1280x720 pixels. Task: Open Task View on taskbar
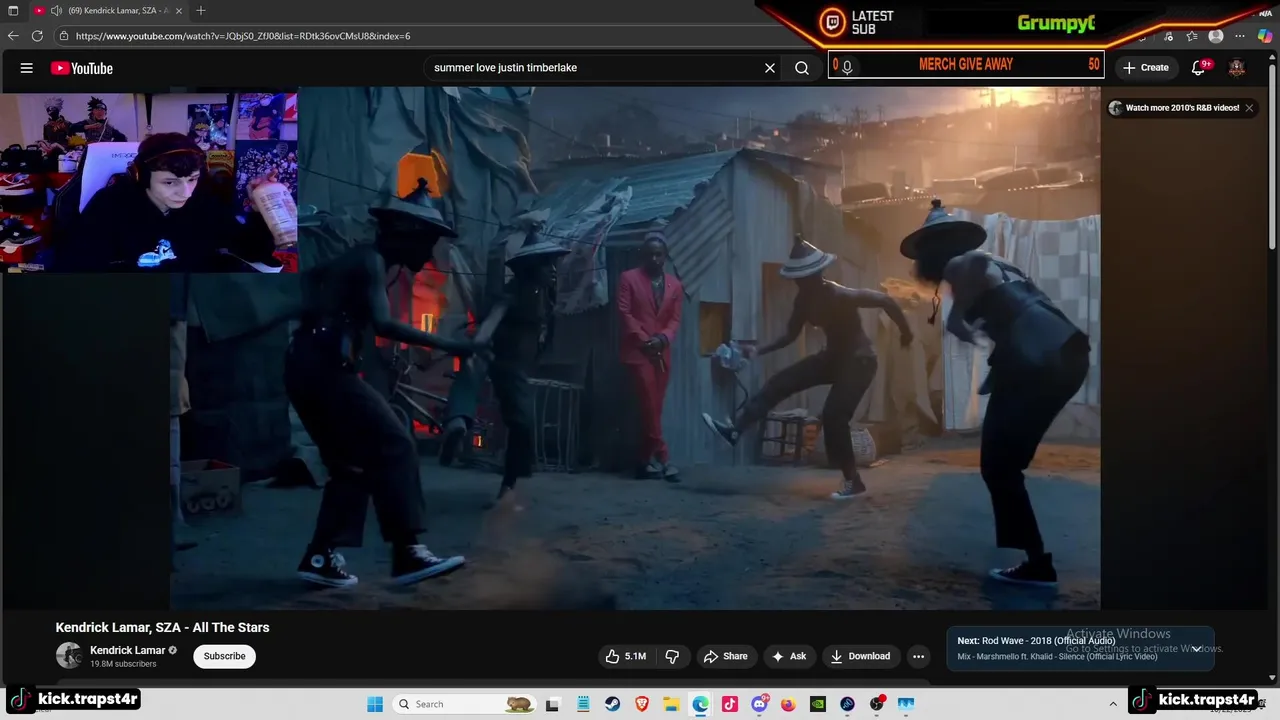pyautogui.click(x=552, y=704)
